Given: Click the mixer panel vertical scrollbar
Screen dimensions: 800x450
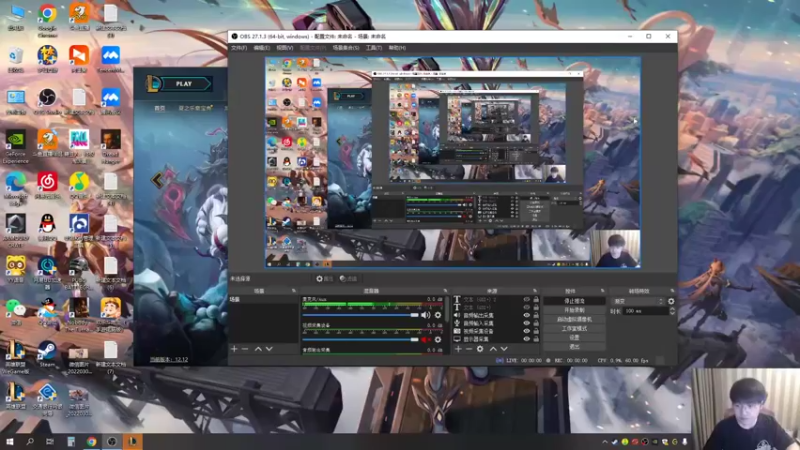Looking at the screenshot, I should pyautogui.click(x=447, y=311).
